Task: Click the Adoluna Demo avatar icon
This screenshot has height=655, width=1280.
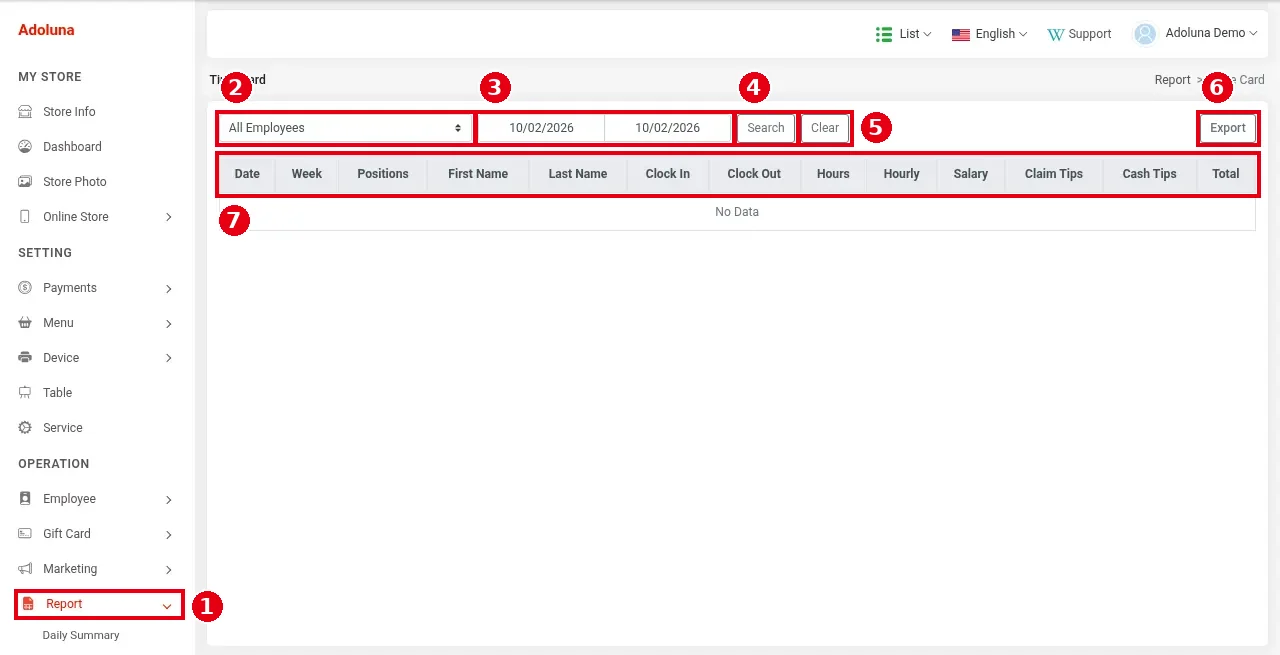Action: (x=1145, y=34)
